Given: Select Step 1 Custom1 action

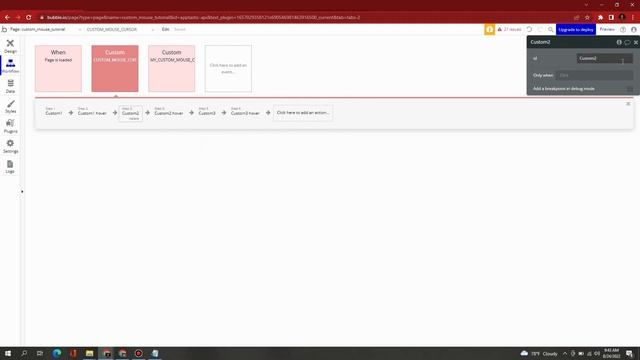Looking at the screenshot, I should (x=54, y=112).
